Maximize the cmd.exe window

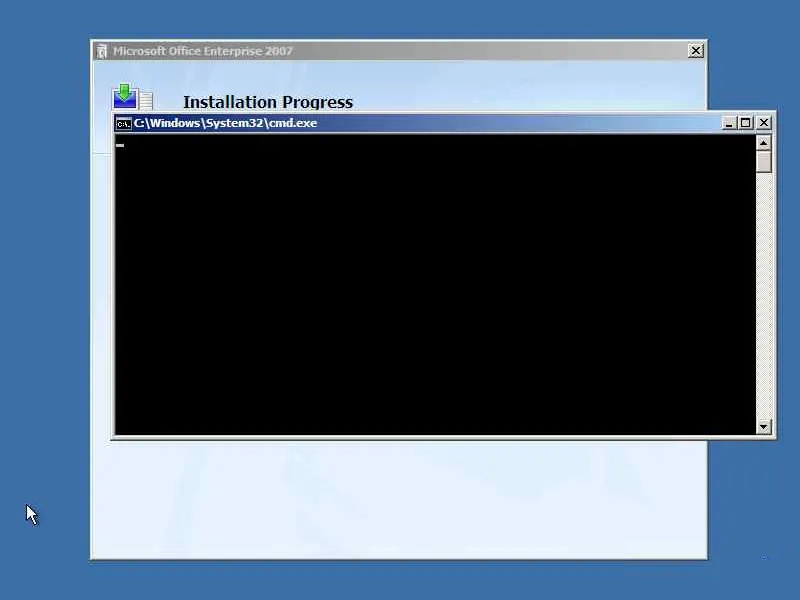tap(745, 123)
